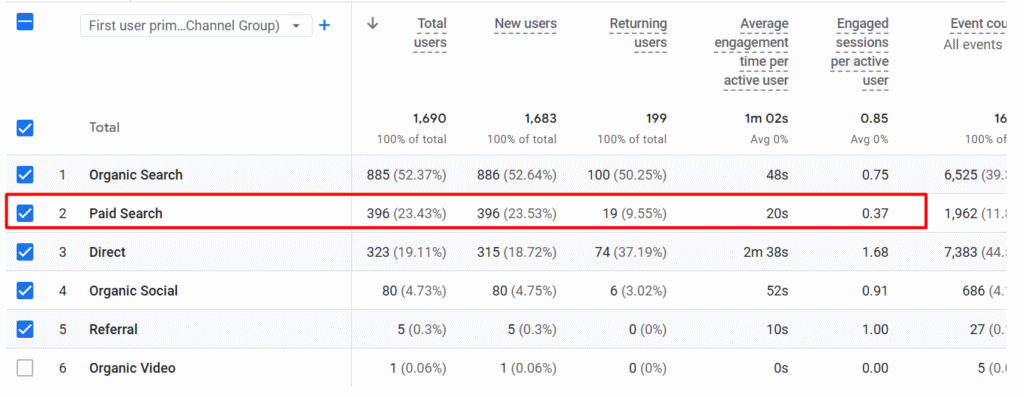Click the 0.00 engaged sessions cell
Viewport: 1024px width, 397px height.
(876, 368)
